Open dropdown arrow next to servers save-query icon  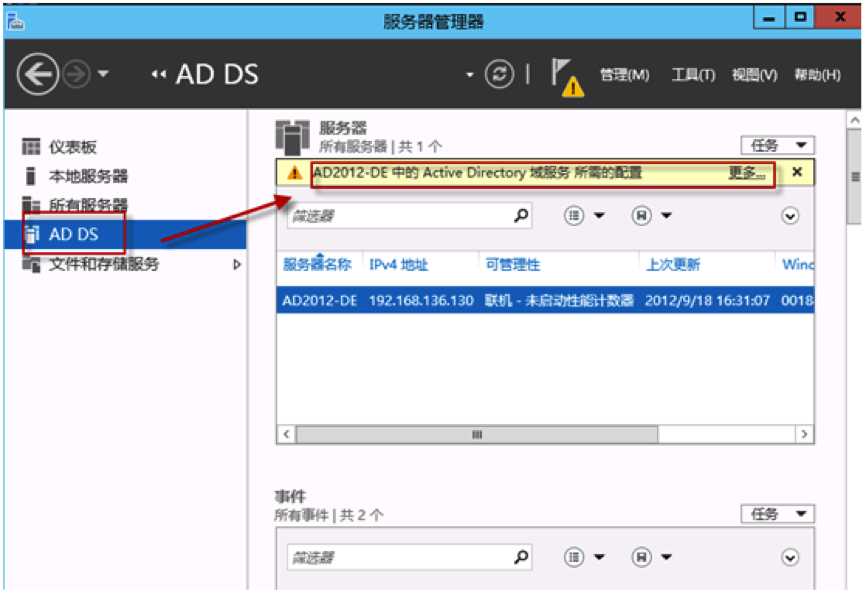[666, 215]
